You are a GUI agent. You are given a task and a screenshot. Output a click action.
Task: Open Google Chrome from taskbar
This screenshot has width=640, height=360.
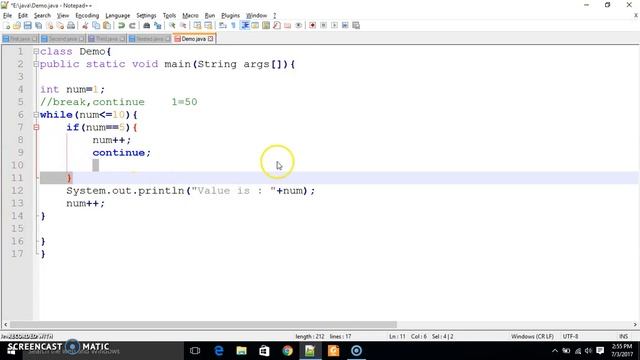click(x=287, y=351)
